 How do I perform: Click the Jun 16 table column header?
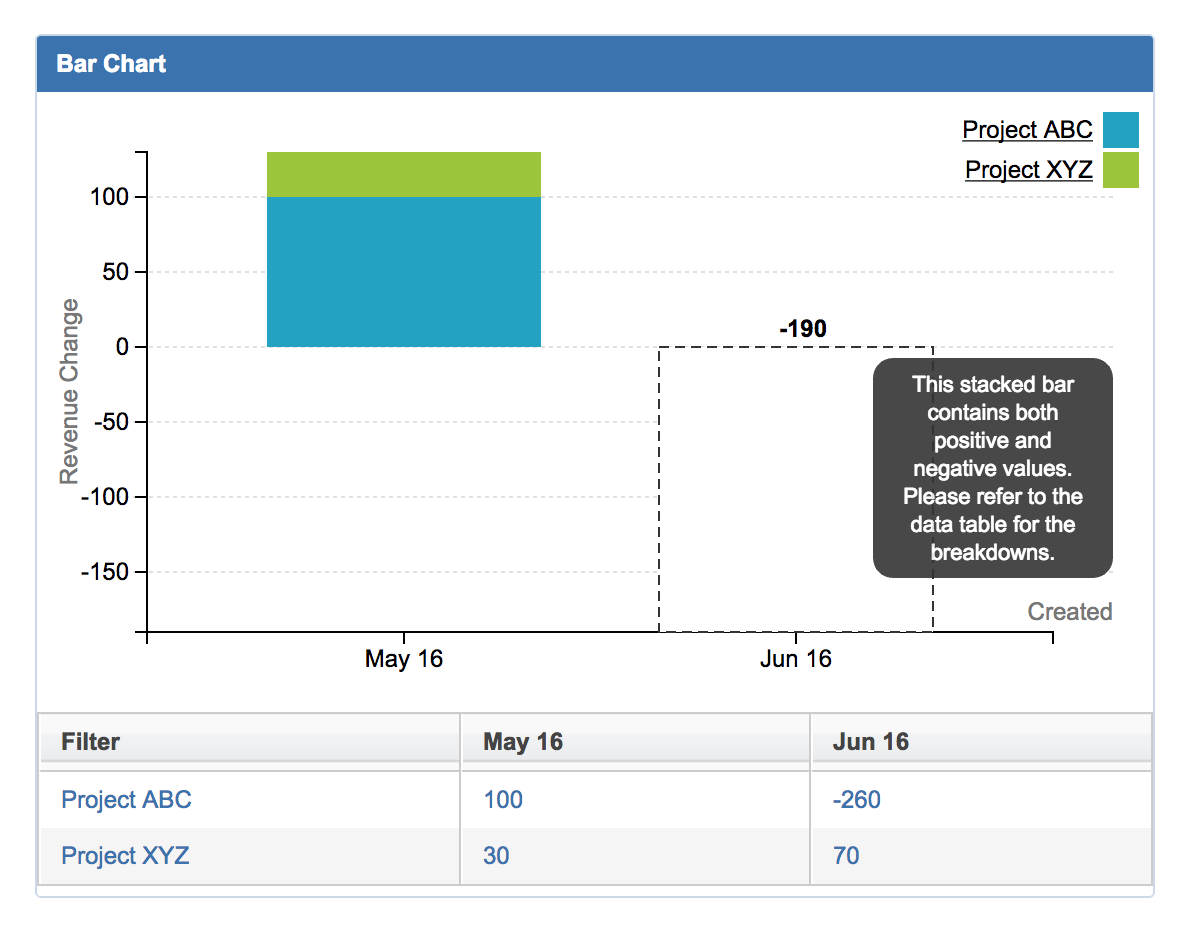[x=870, y=742]
